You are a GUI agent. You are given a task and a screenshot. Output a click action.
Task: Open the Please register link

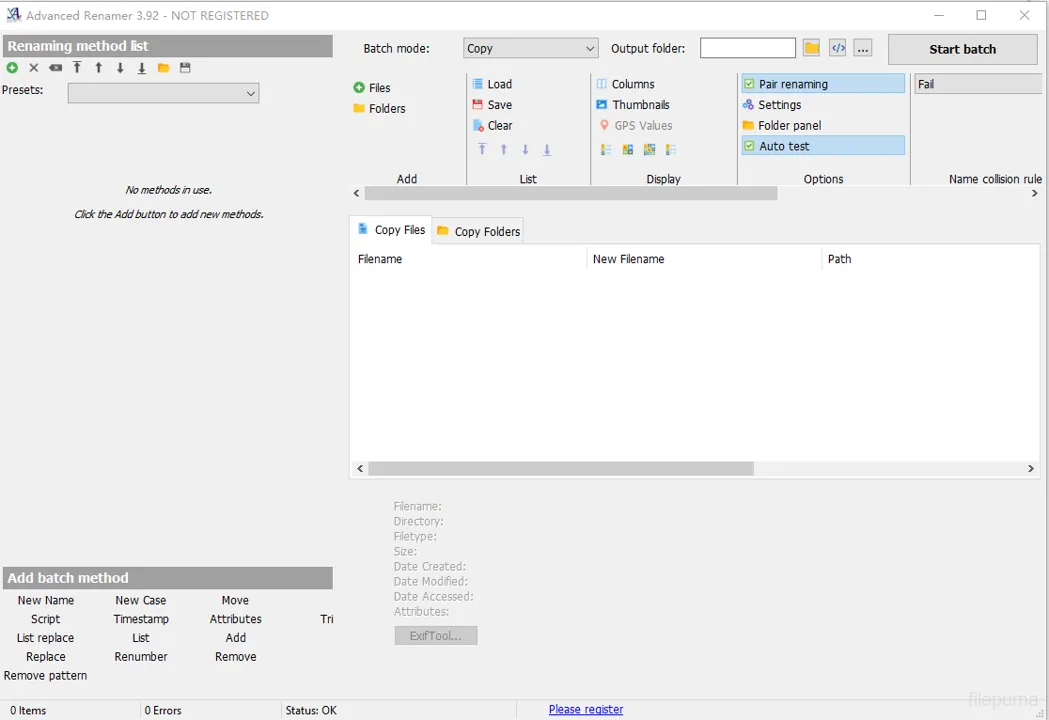586,709
